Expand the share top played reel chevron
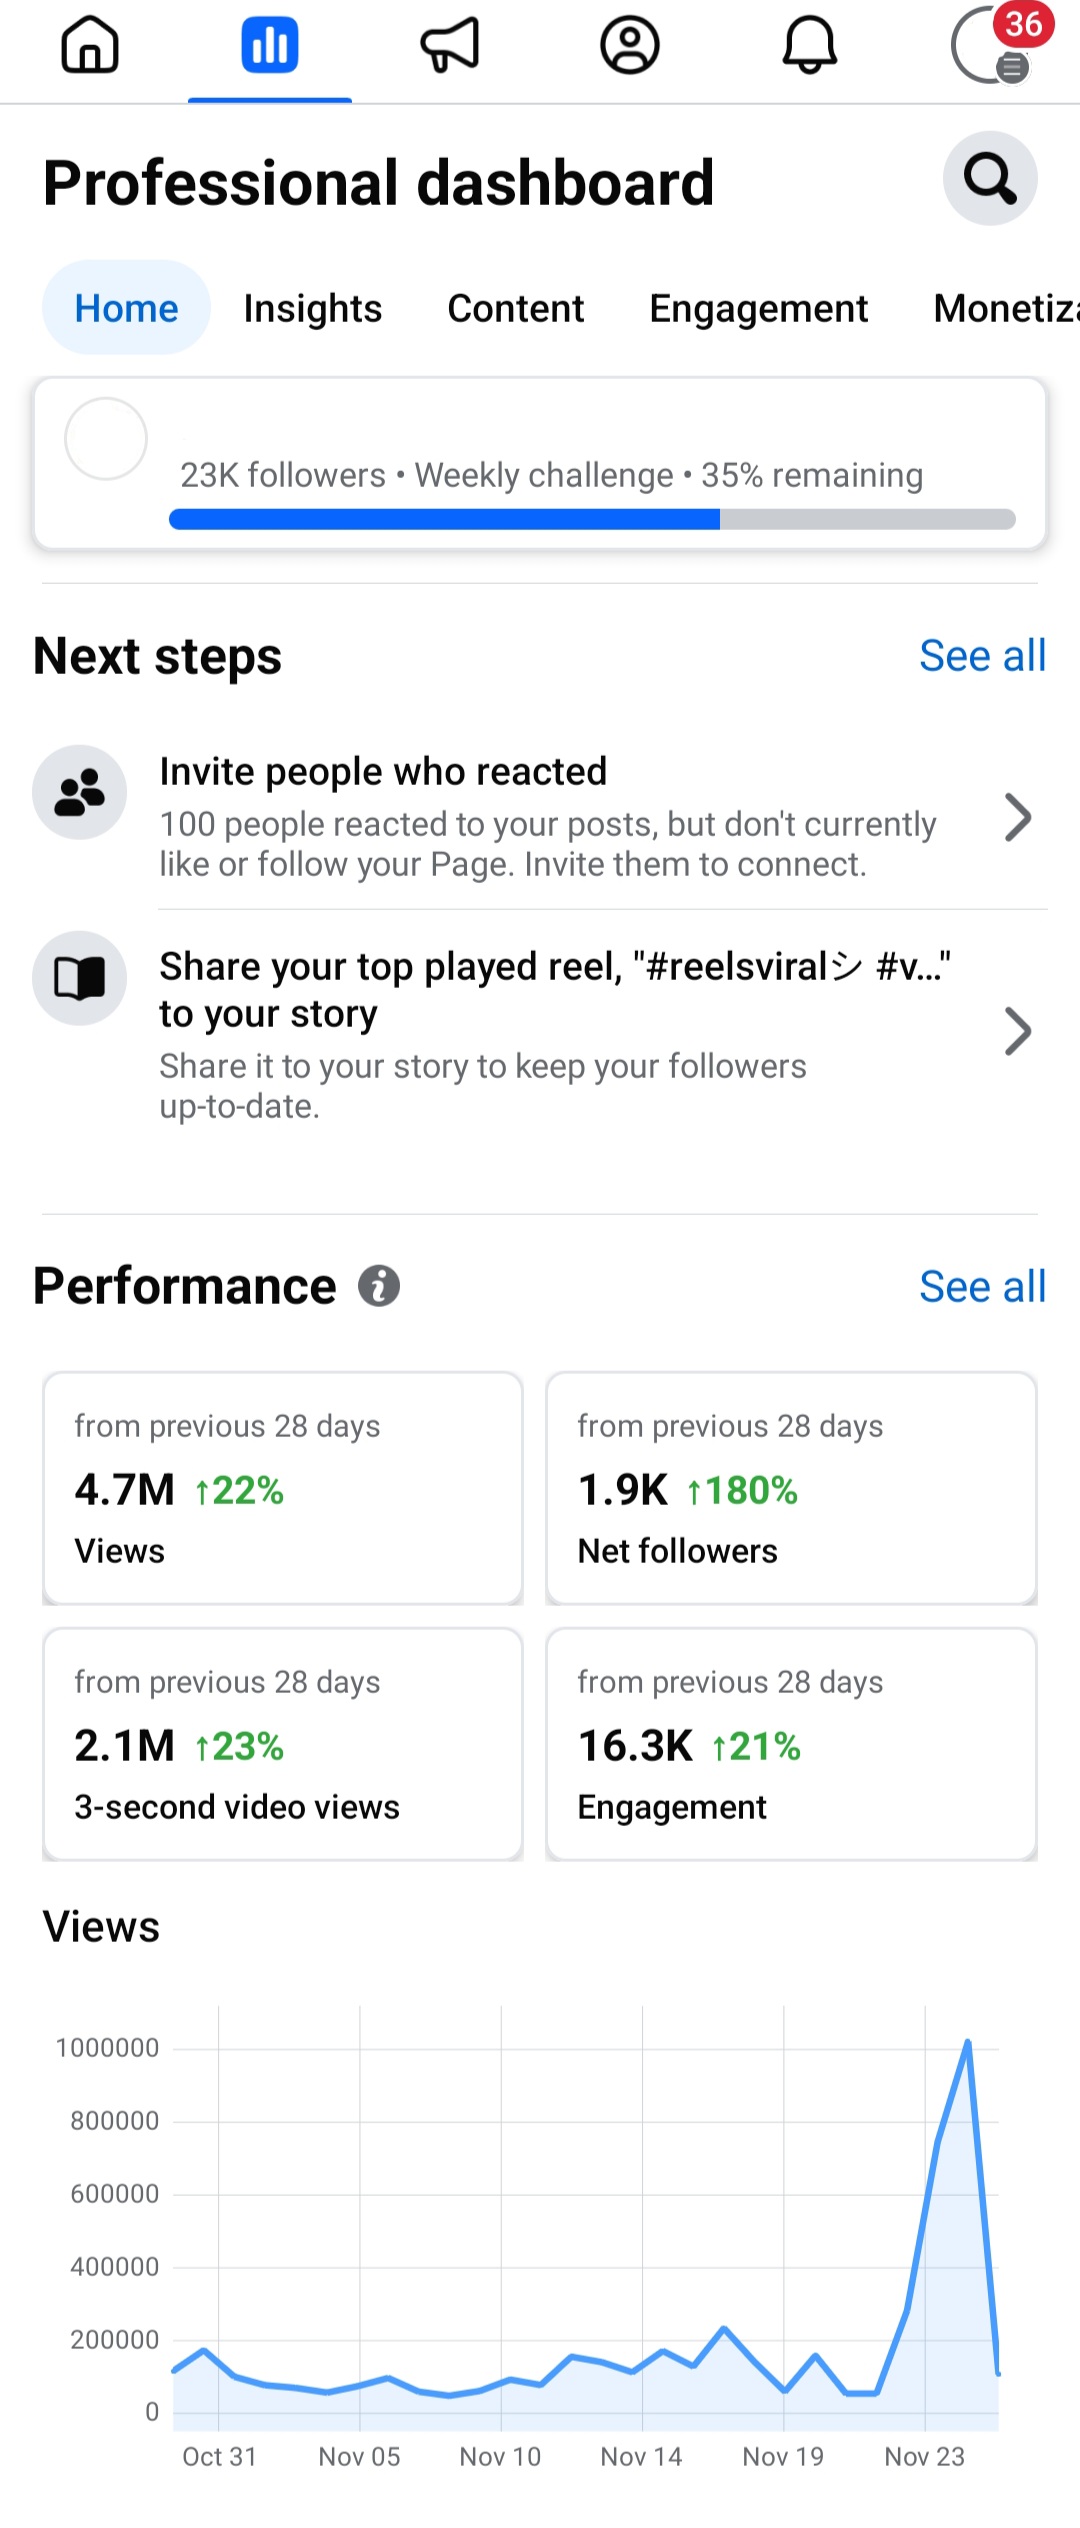The image size is (1080, 2528). (1018, 1032)
